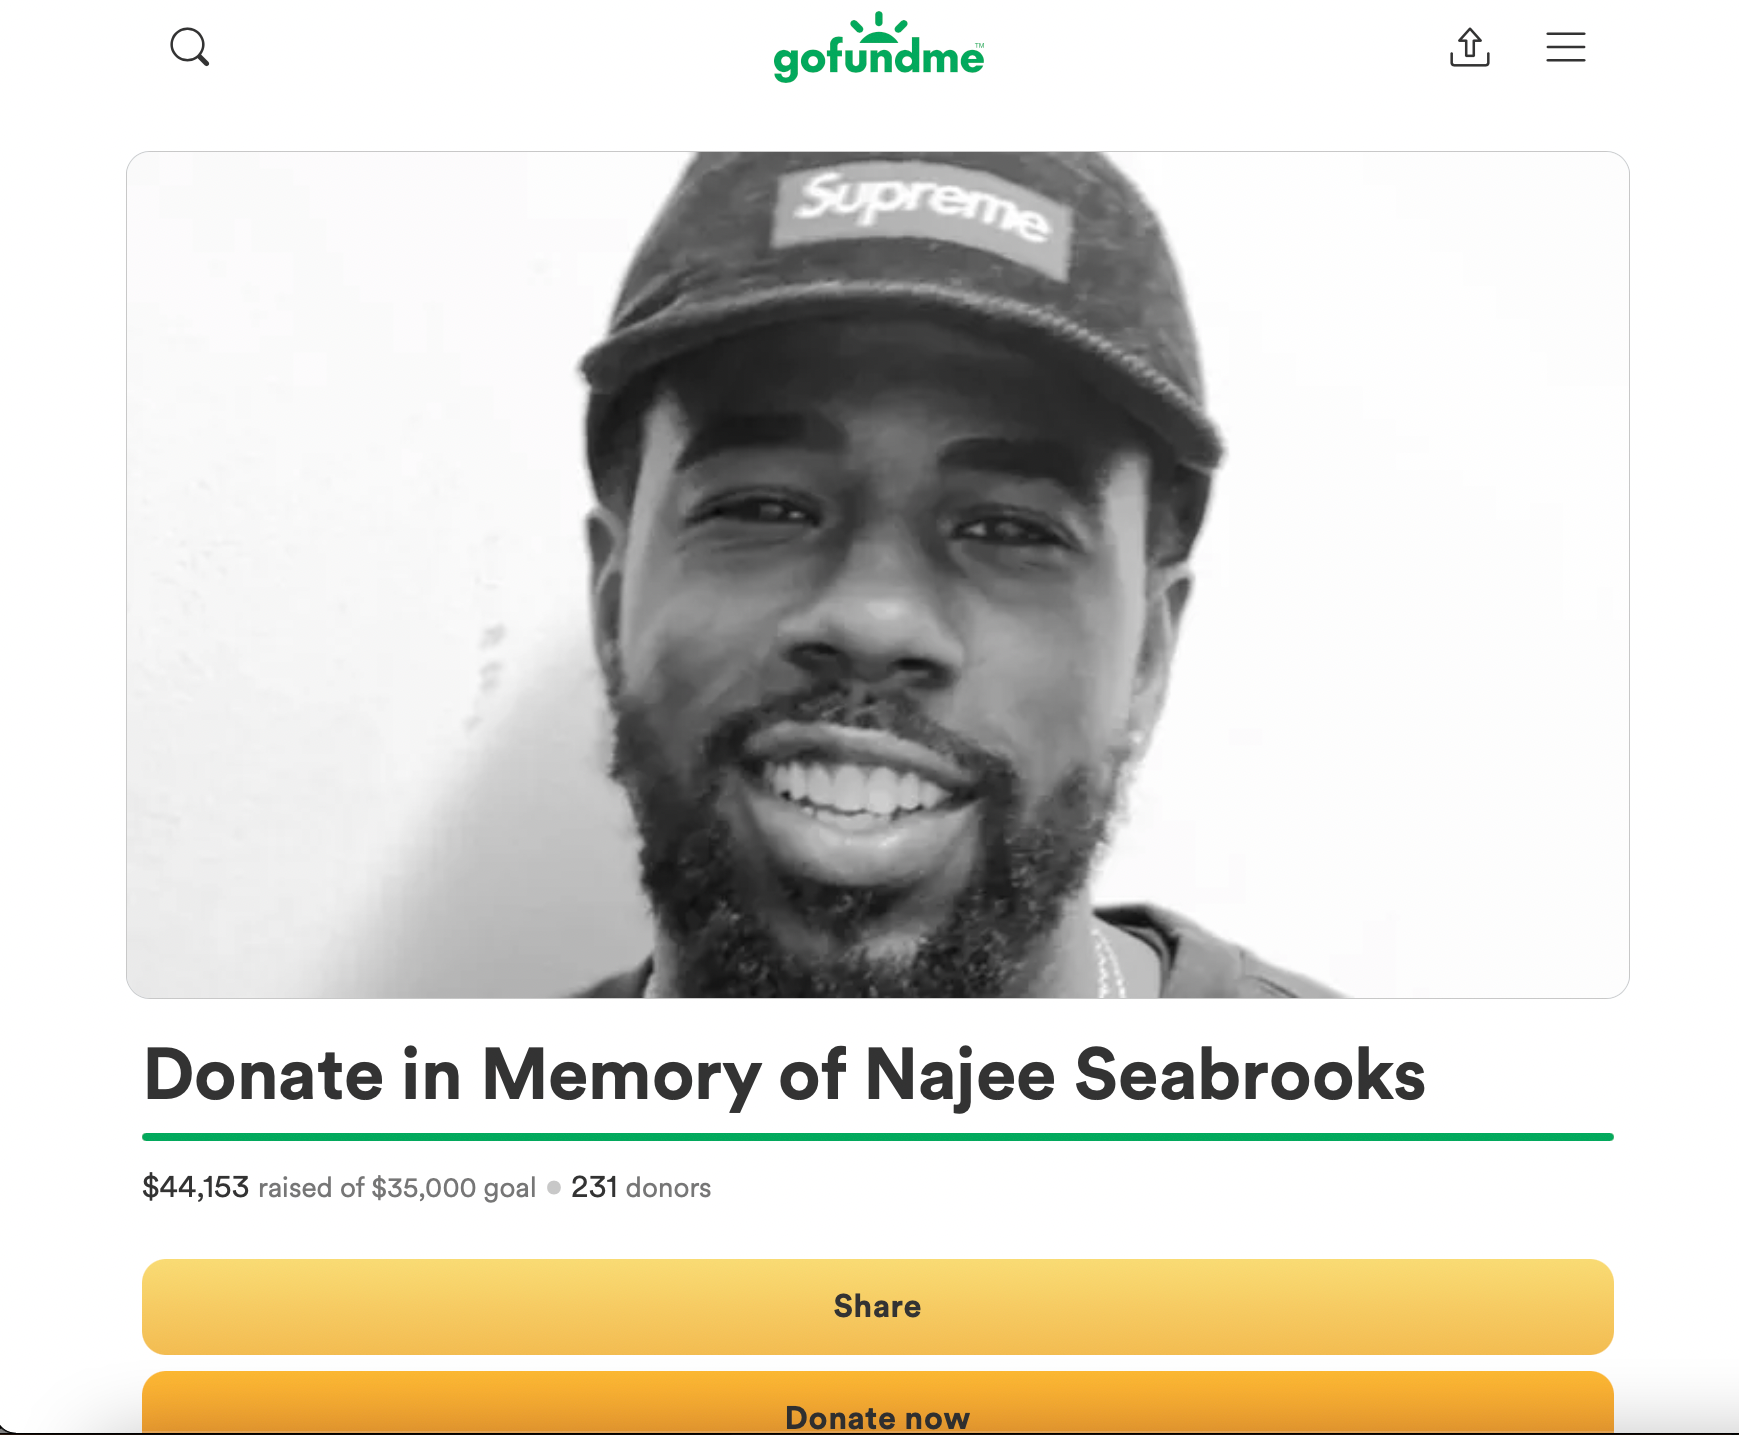The height and width of the screenshot is (1435, 1739).
Task: Open the campaign photo of Najee Seabrooks
Action: [x=878, y=575]
